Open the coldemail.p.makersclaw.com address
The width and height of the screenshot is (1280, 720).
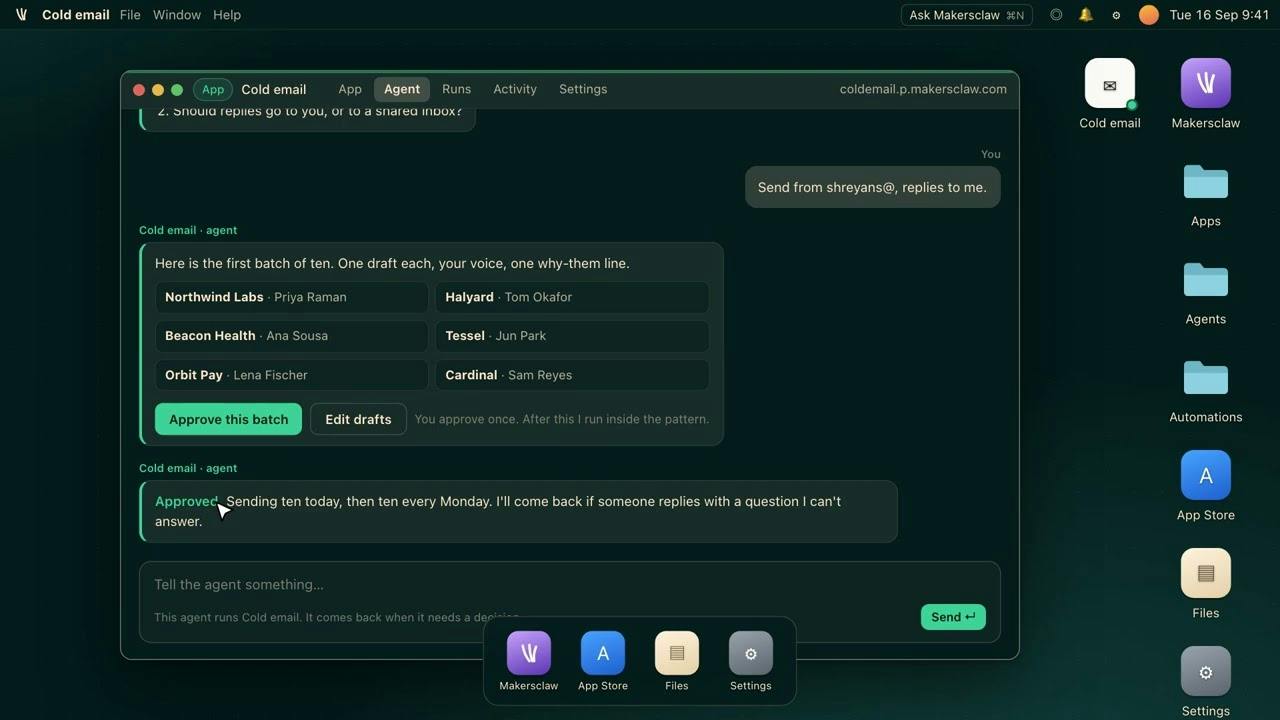point(923,89)
